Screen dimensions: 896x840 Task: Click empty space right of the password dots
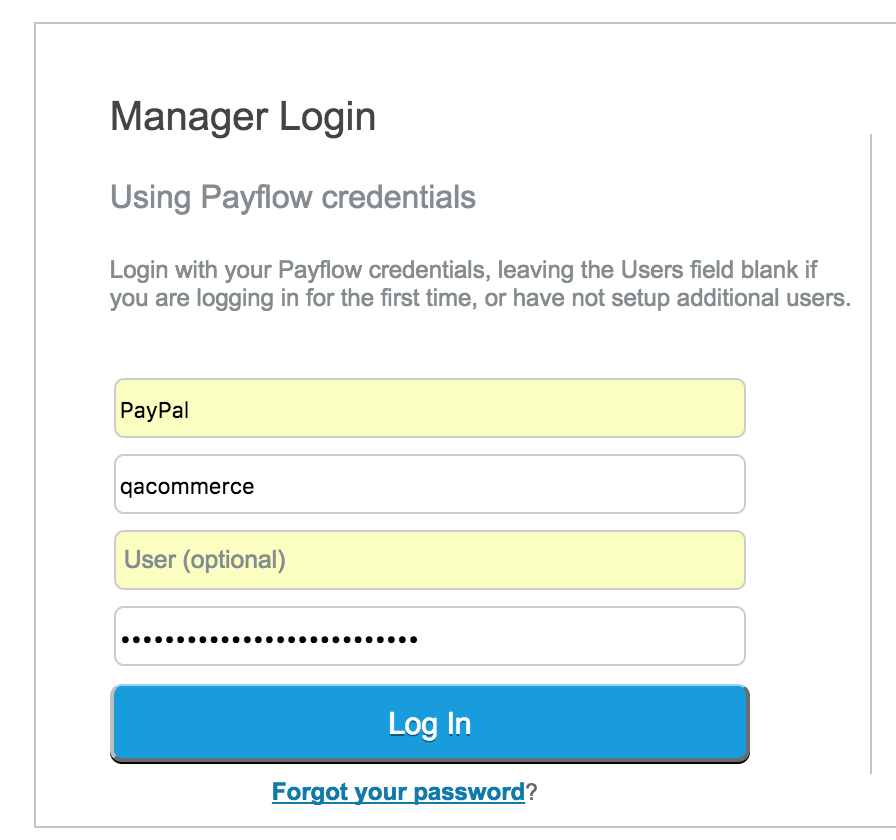580,637
